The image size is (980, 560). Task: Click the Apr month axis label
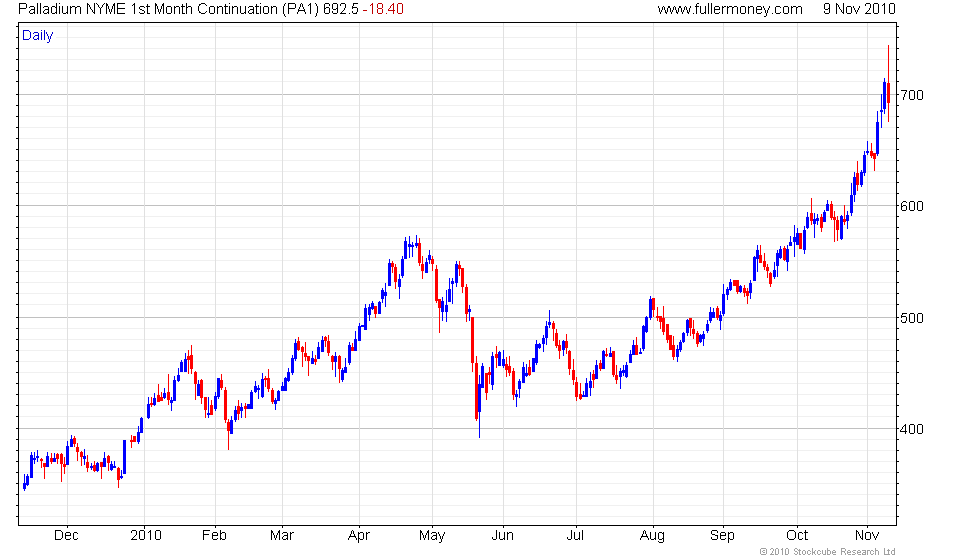[359, 536]
